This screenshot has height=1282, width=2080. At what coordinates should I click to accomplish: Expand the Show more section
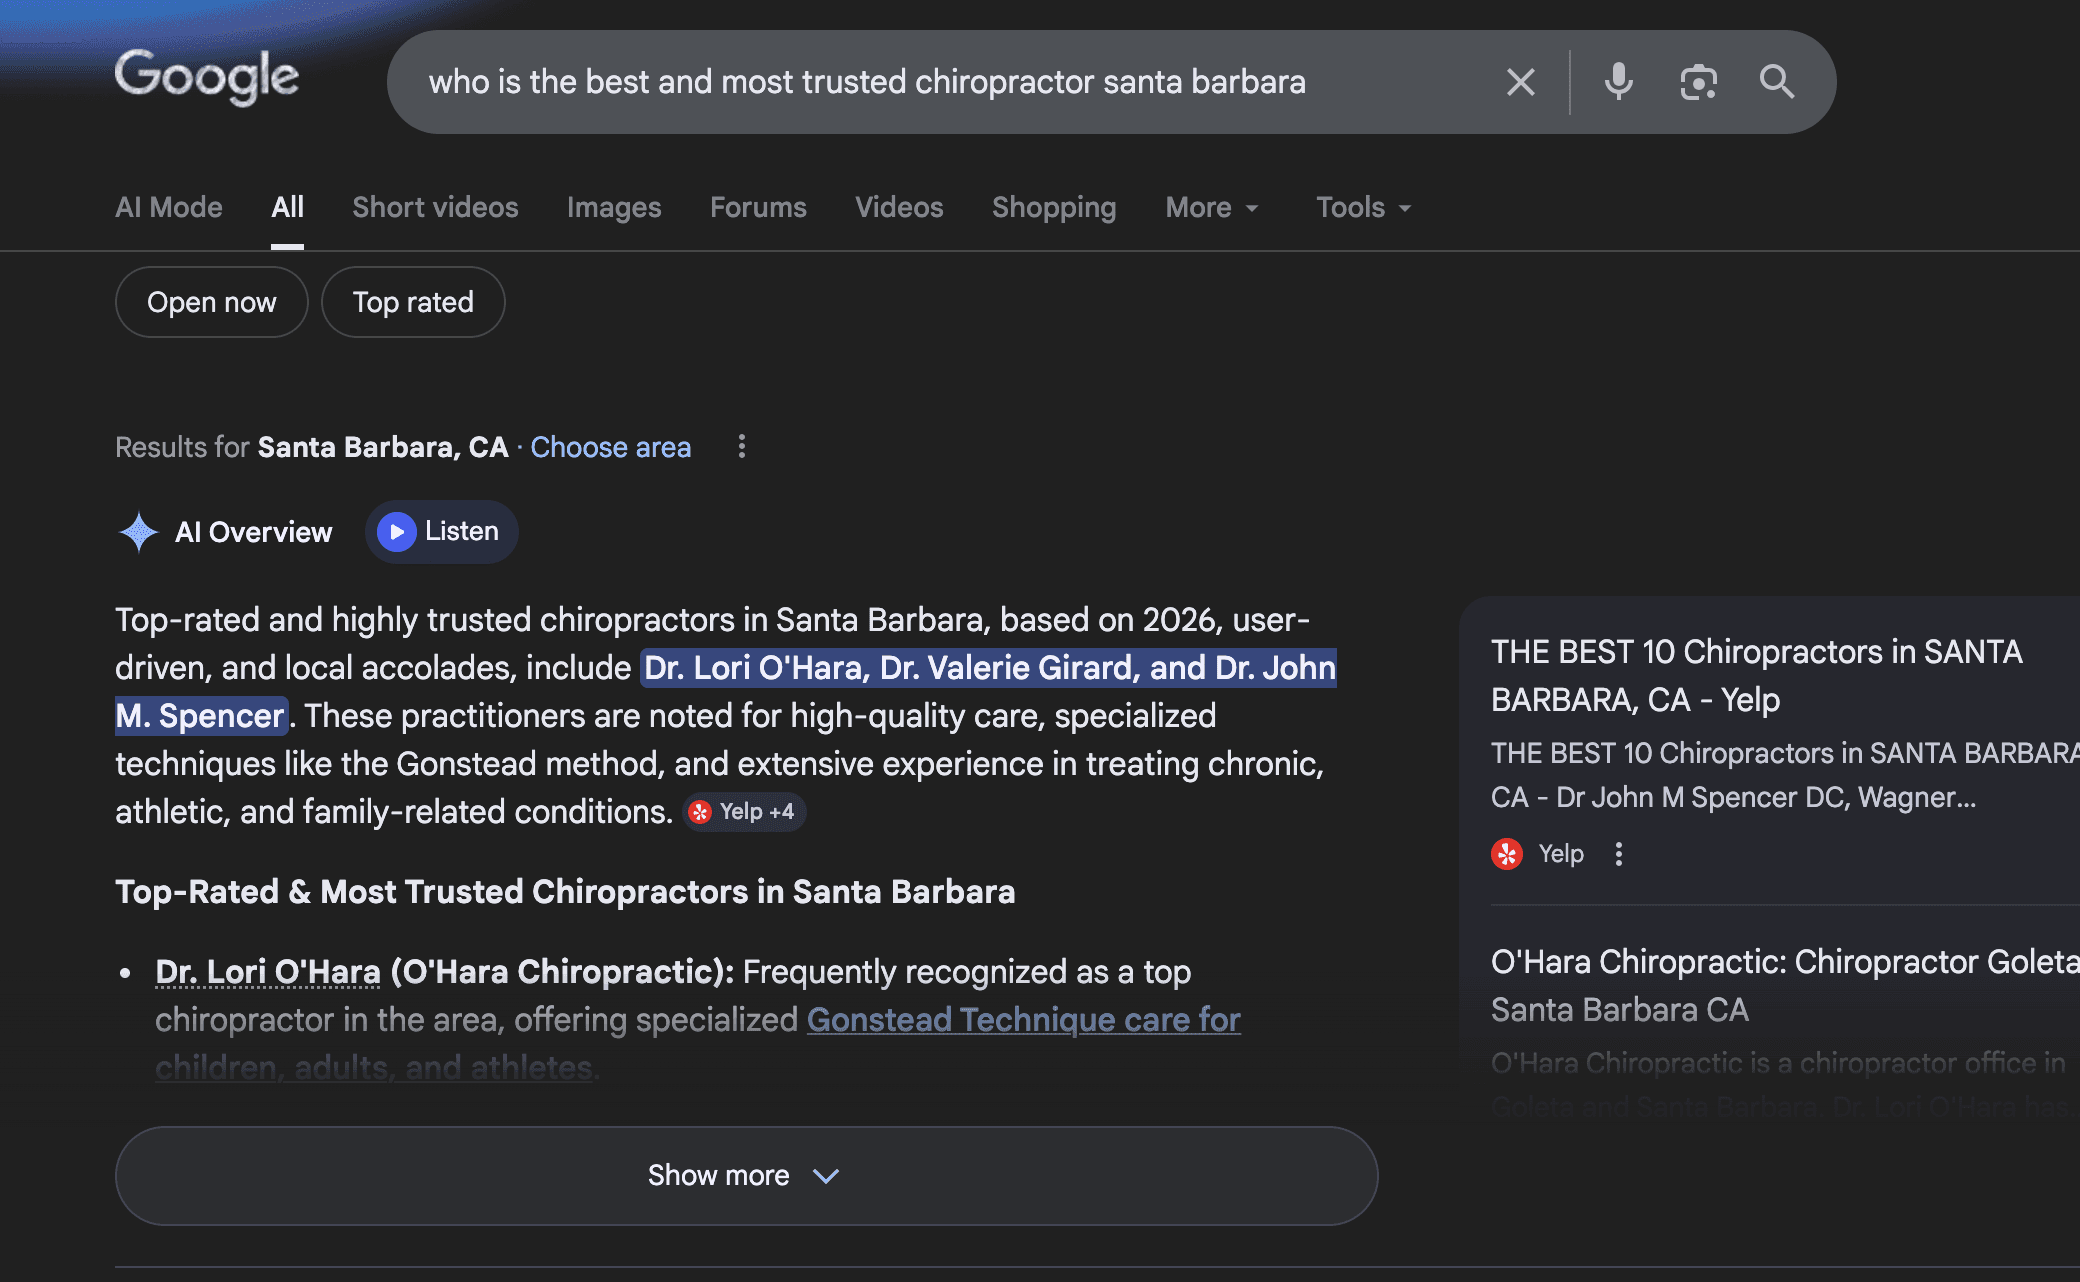click(747, 1175)
